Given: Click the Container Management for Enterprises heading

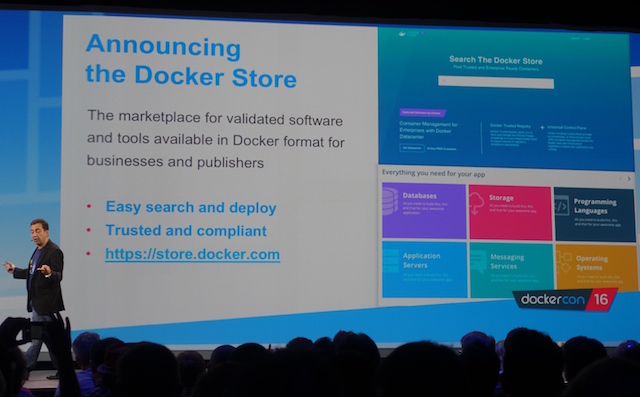Looking at the screenshot, I should 429,130.
